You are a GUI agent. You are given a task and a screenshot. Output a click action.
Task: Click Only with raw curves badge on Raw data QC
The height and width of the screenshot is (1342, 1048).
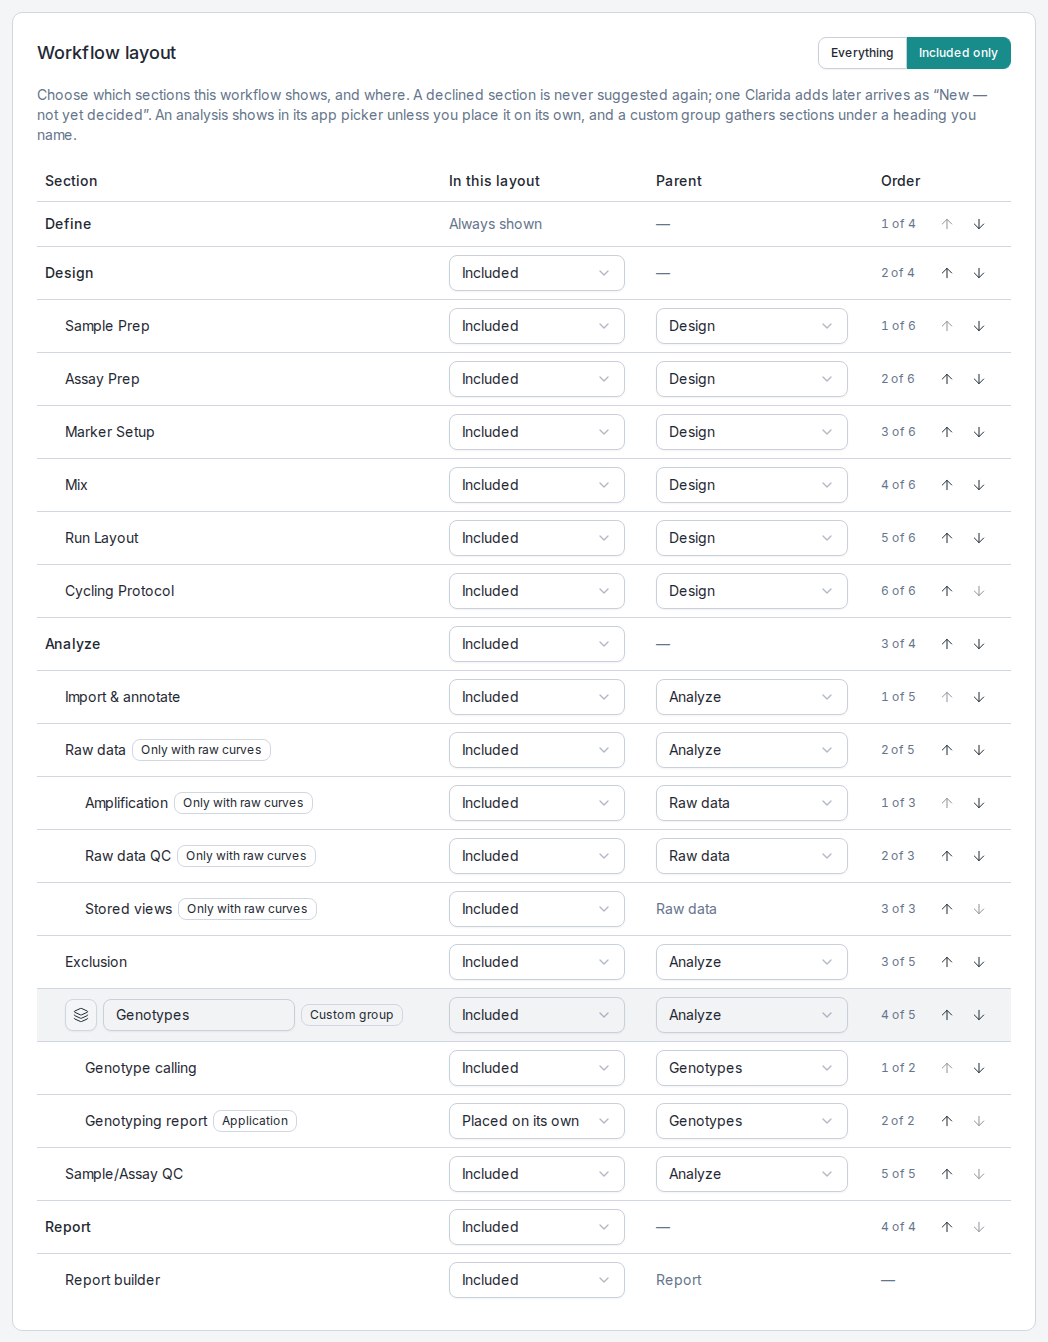pos(246,856)
